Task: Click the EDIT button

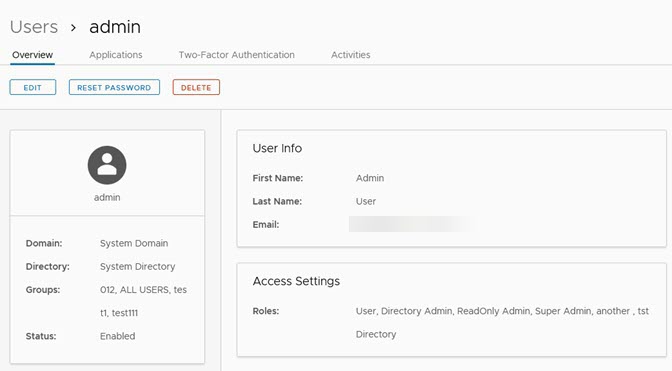Action: pos(33,87)
